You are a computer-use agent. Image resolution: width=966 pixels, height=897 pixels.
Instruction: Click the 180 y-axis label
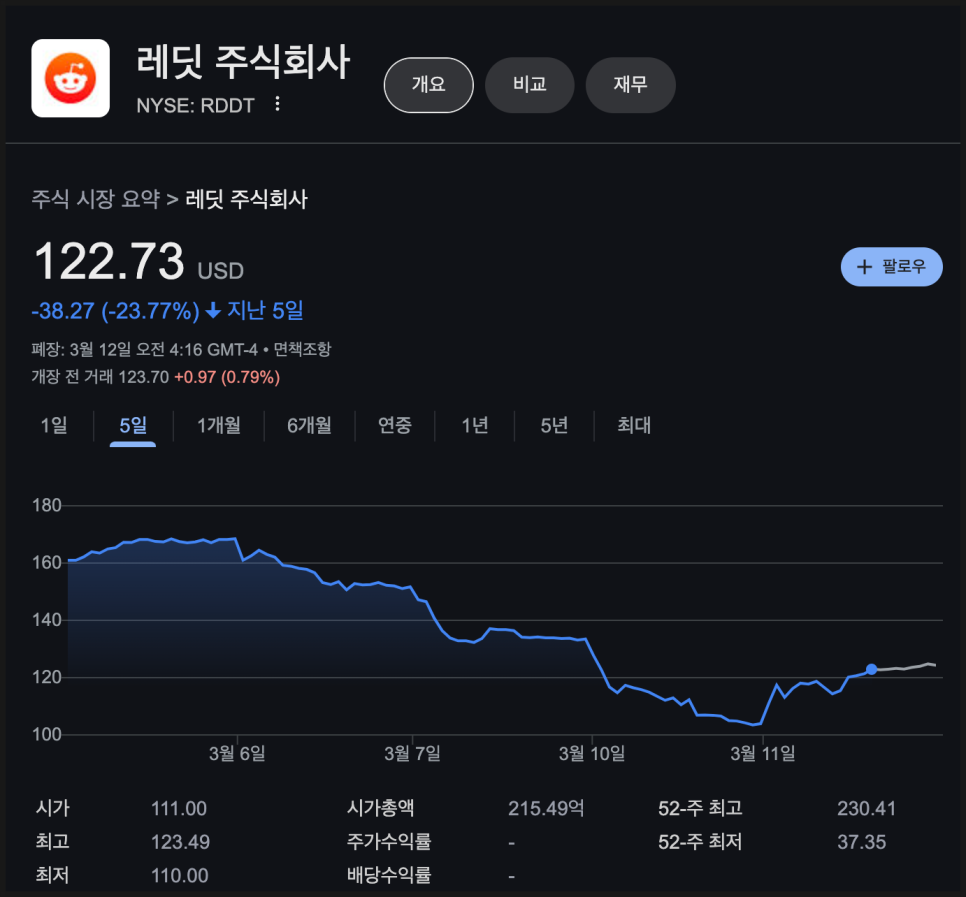pos(47,505)
